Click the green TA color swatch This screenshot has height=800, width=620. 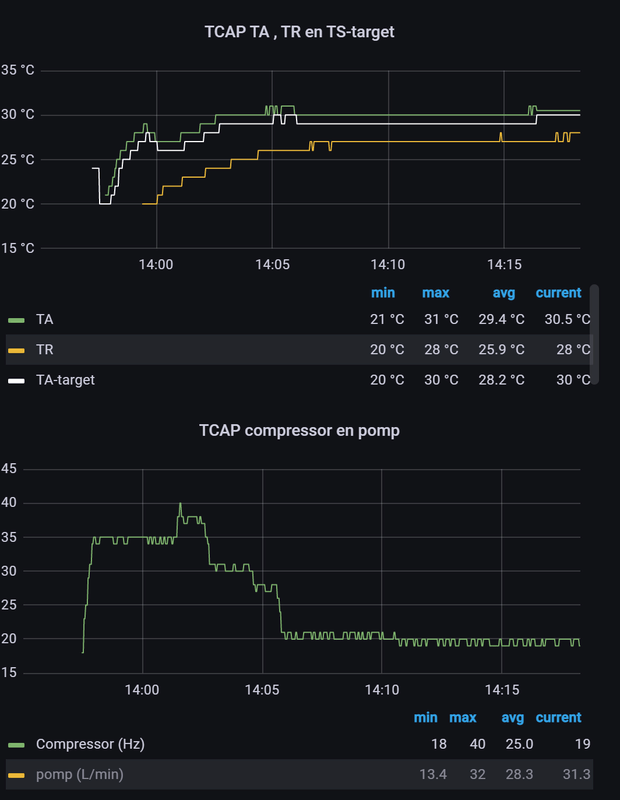(x=16, y=320)
